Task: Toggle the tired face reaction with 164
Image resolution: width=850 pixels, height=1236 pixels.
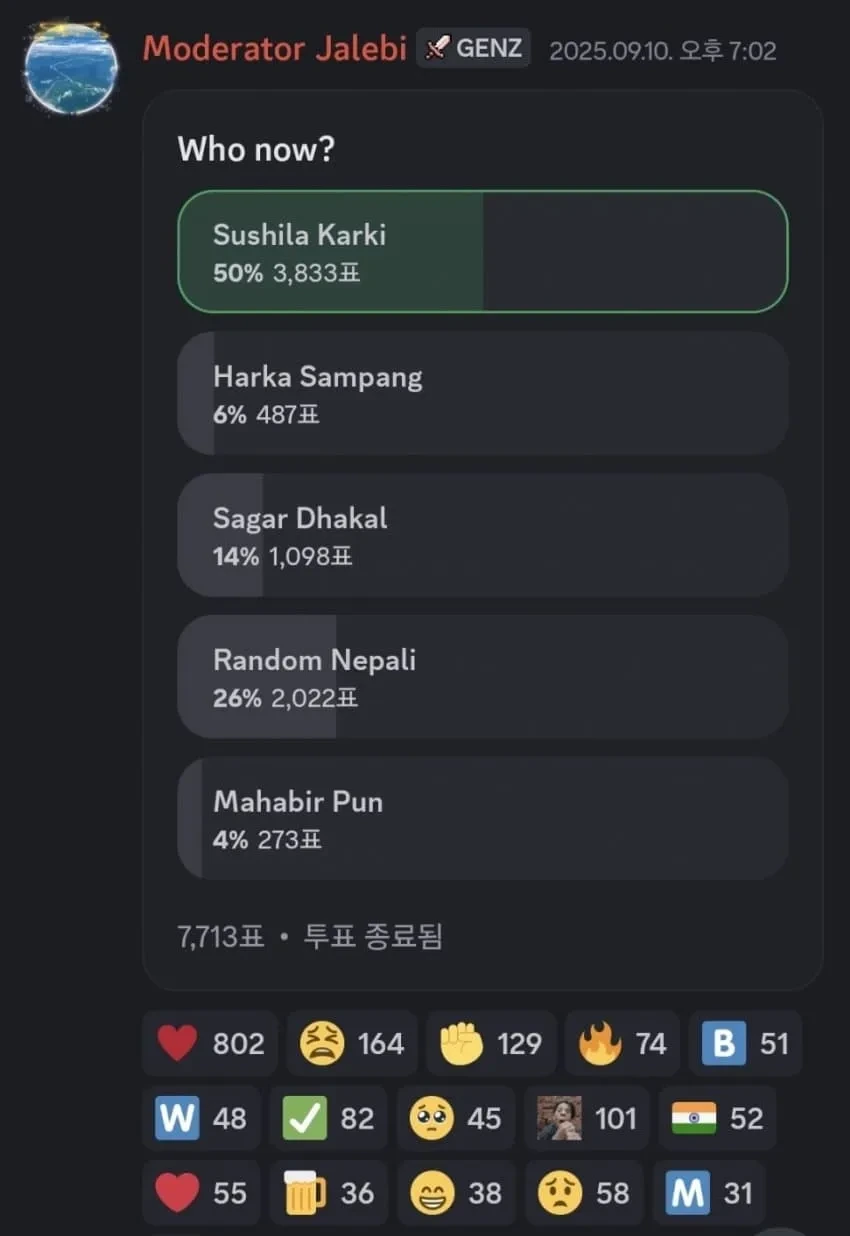Action: pos(351,1044)
